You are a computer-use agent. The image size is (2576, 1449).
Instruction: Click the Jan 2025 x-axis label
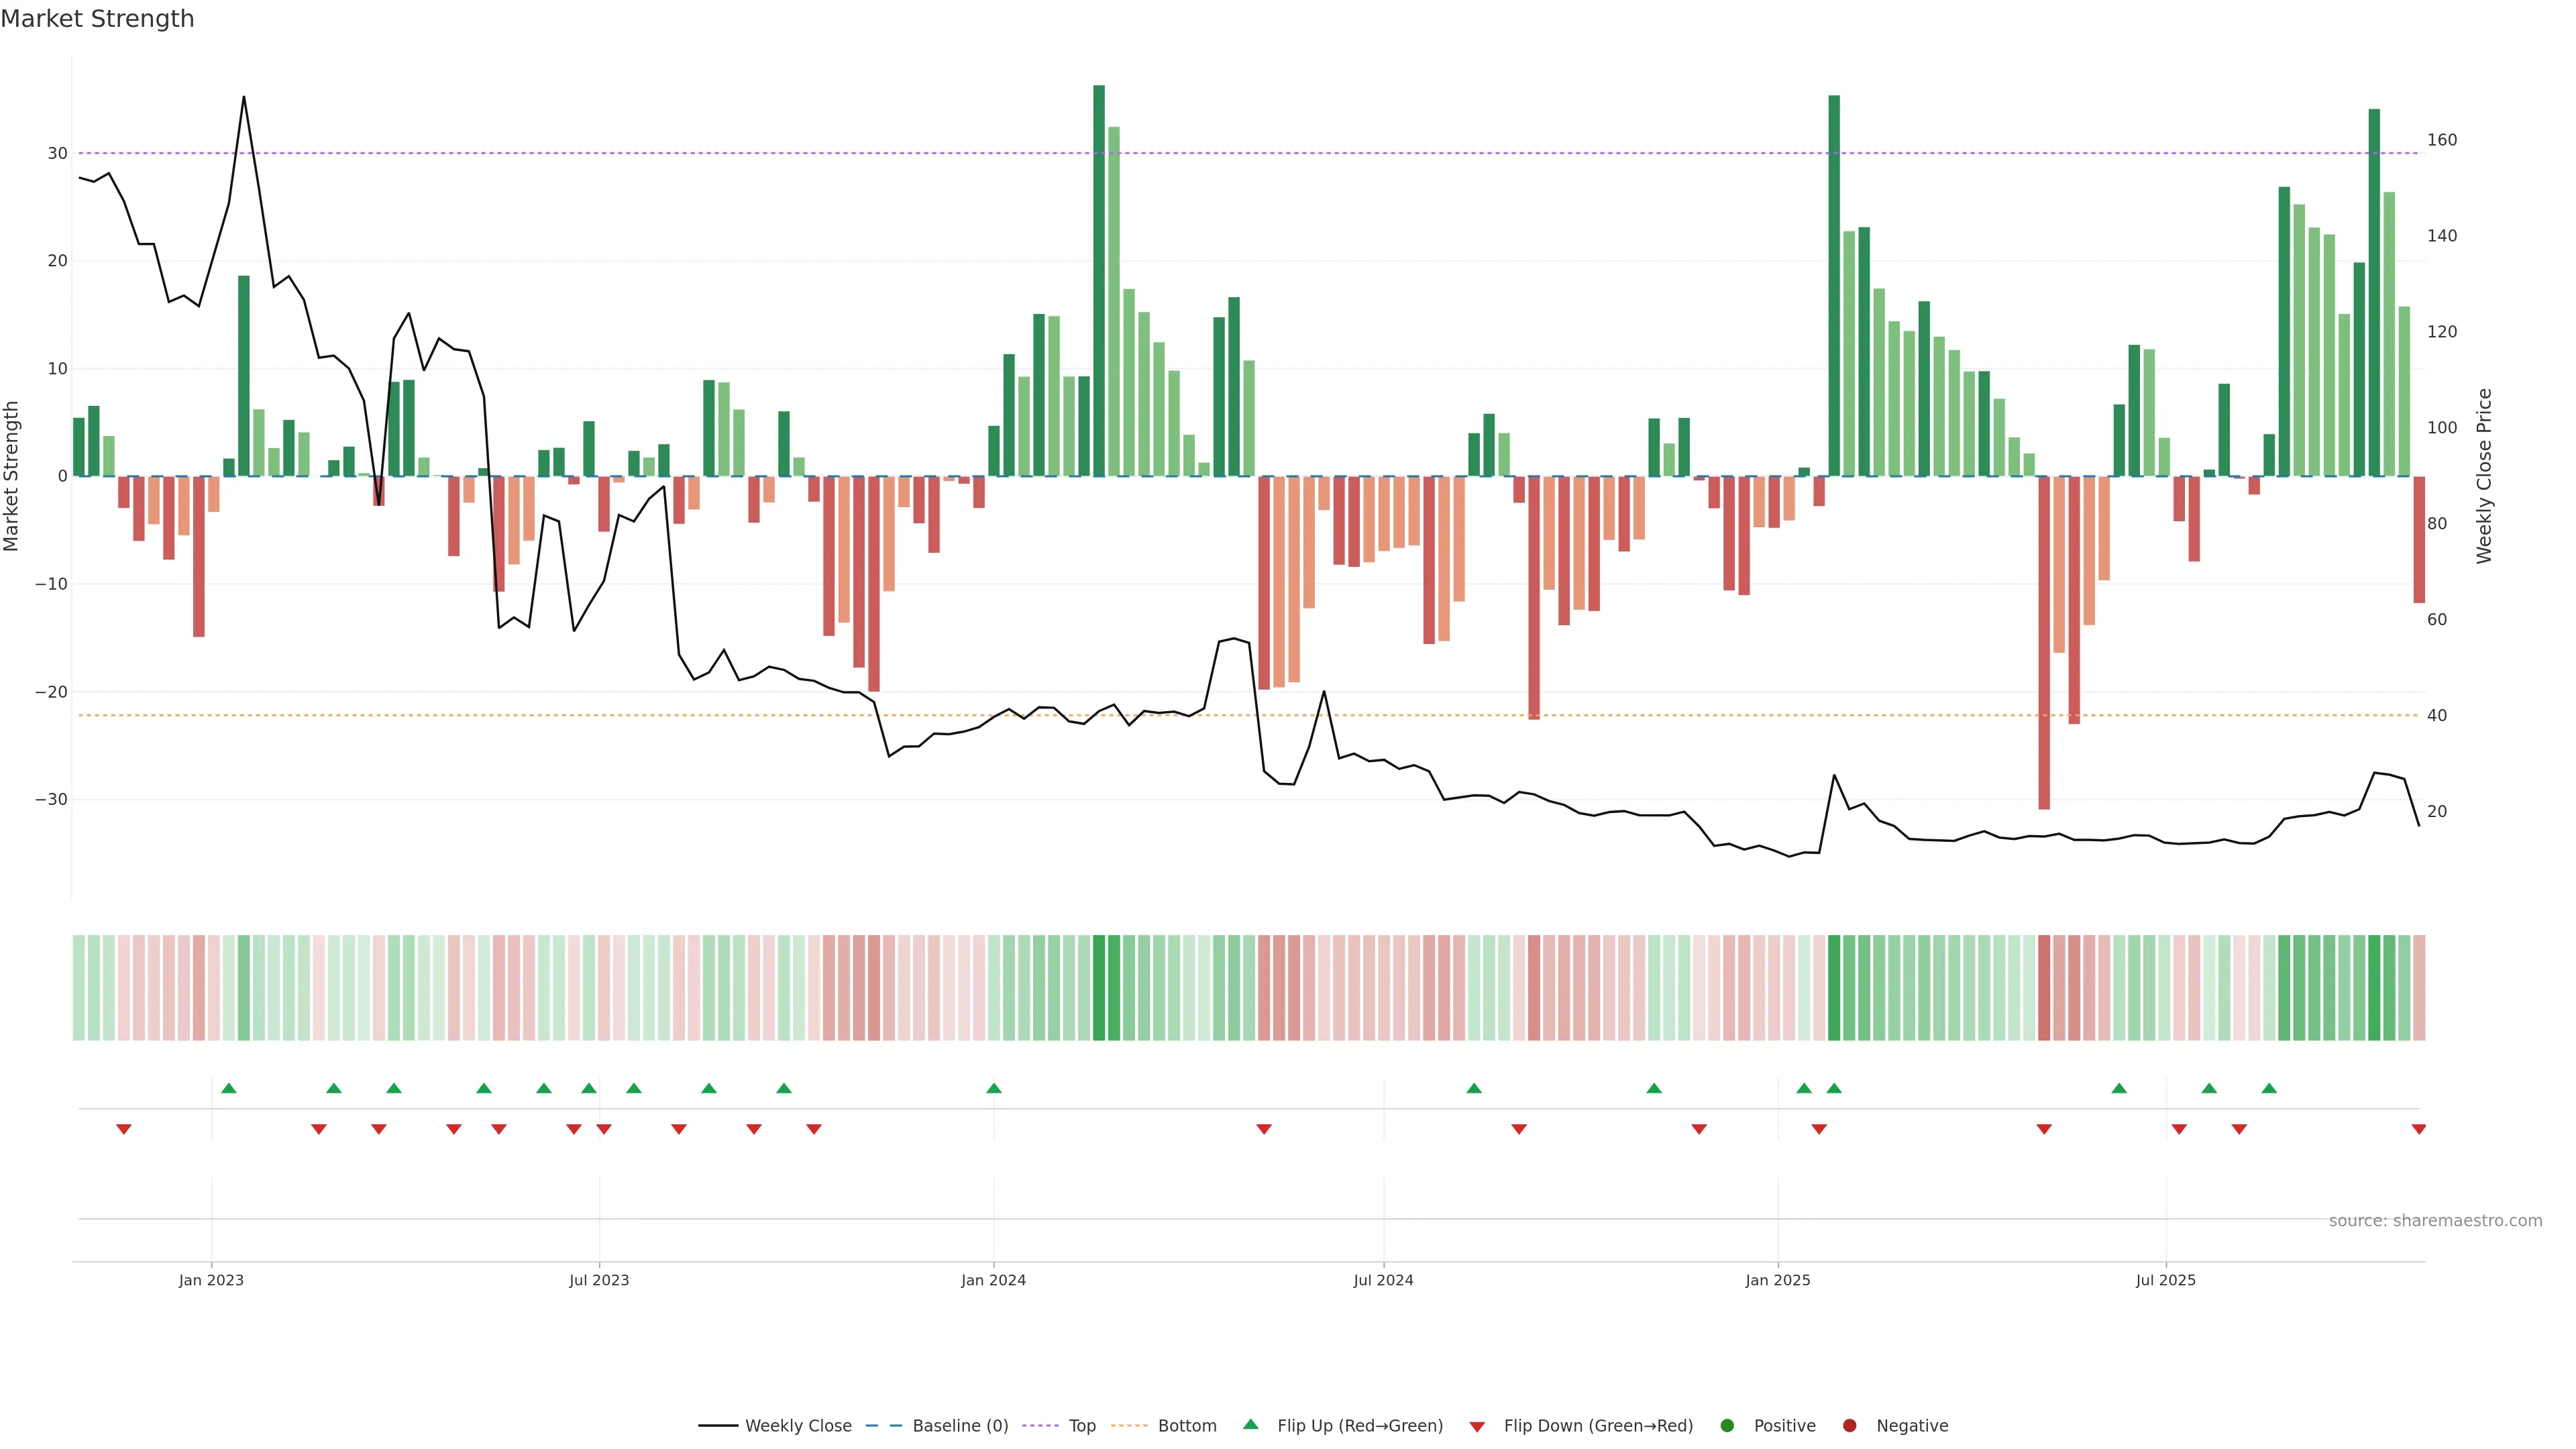1777,1280
